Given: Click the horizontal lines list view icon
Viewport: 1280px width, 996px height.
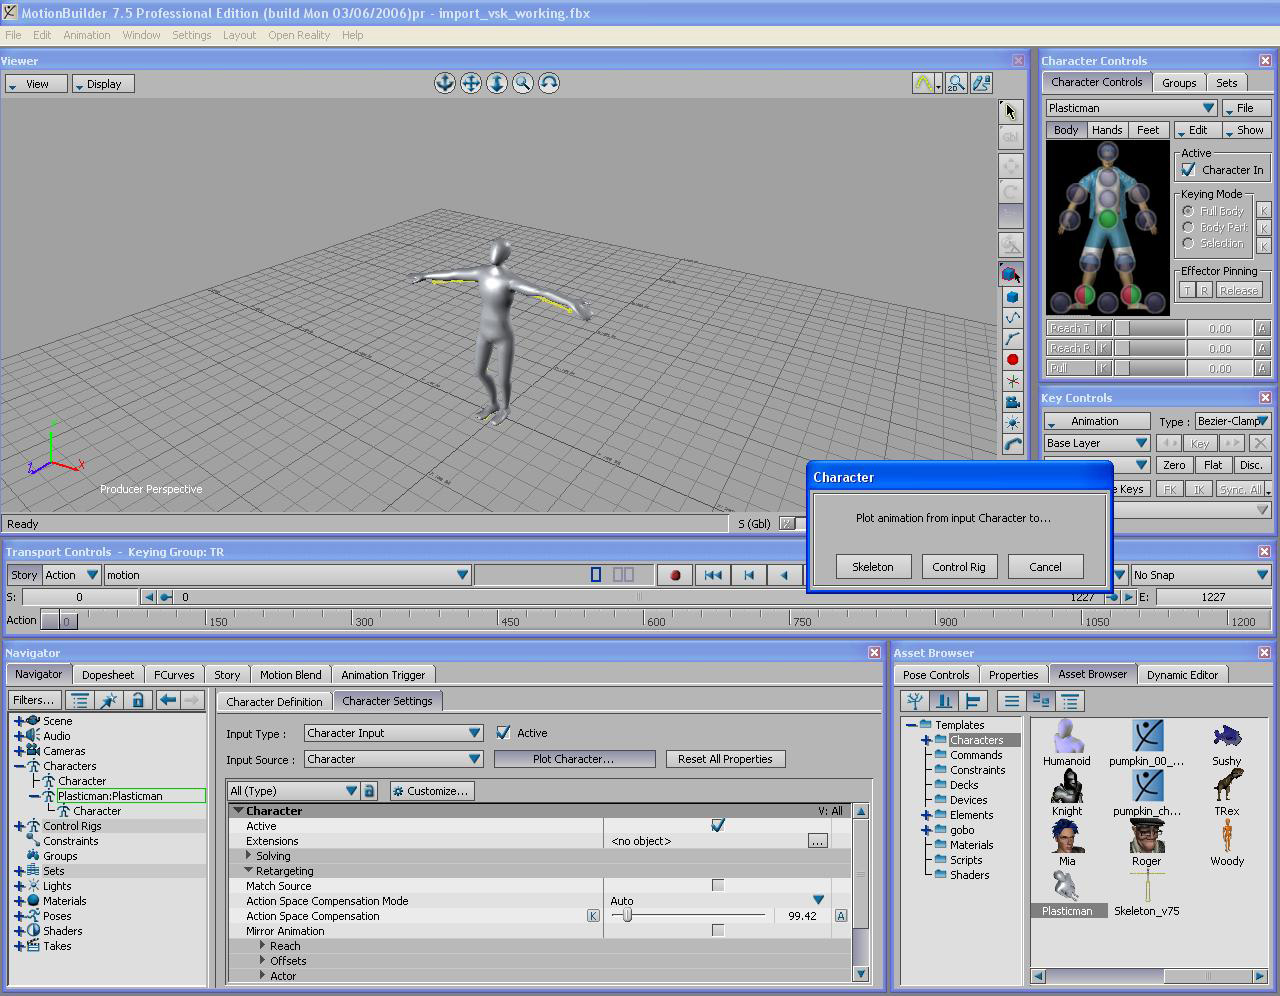Looking at the screenshot, I should (1012, 701).
